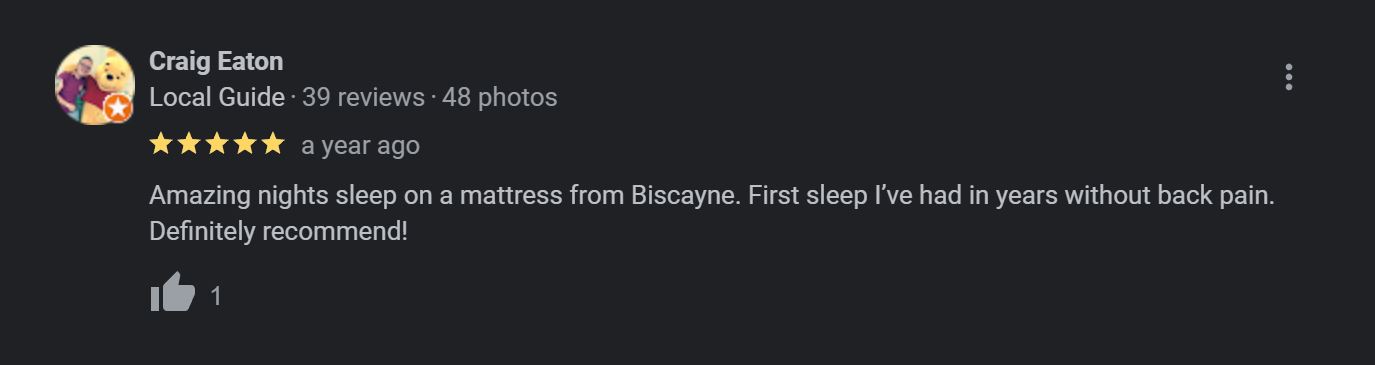Screen dimensions: 1375x365
Task: Click the 'a year ago' timestamp
Action: pos(360,146)
